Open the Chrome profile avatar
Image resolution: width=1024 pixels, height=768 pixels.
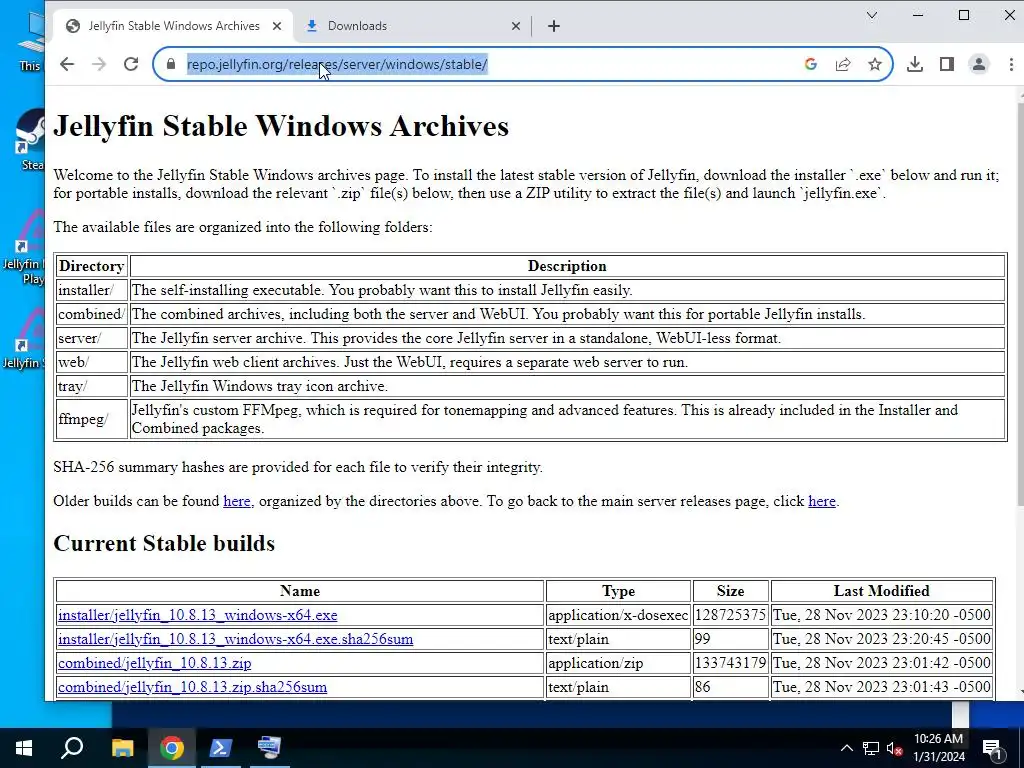coord(978,64)
